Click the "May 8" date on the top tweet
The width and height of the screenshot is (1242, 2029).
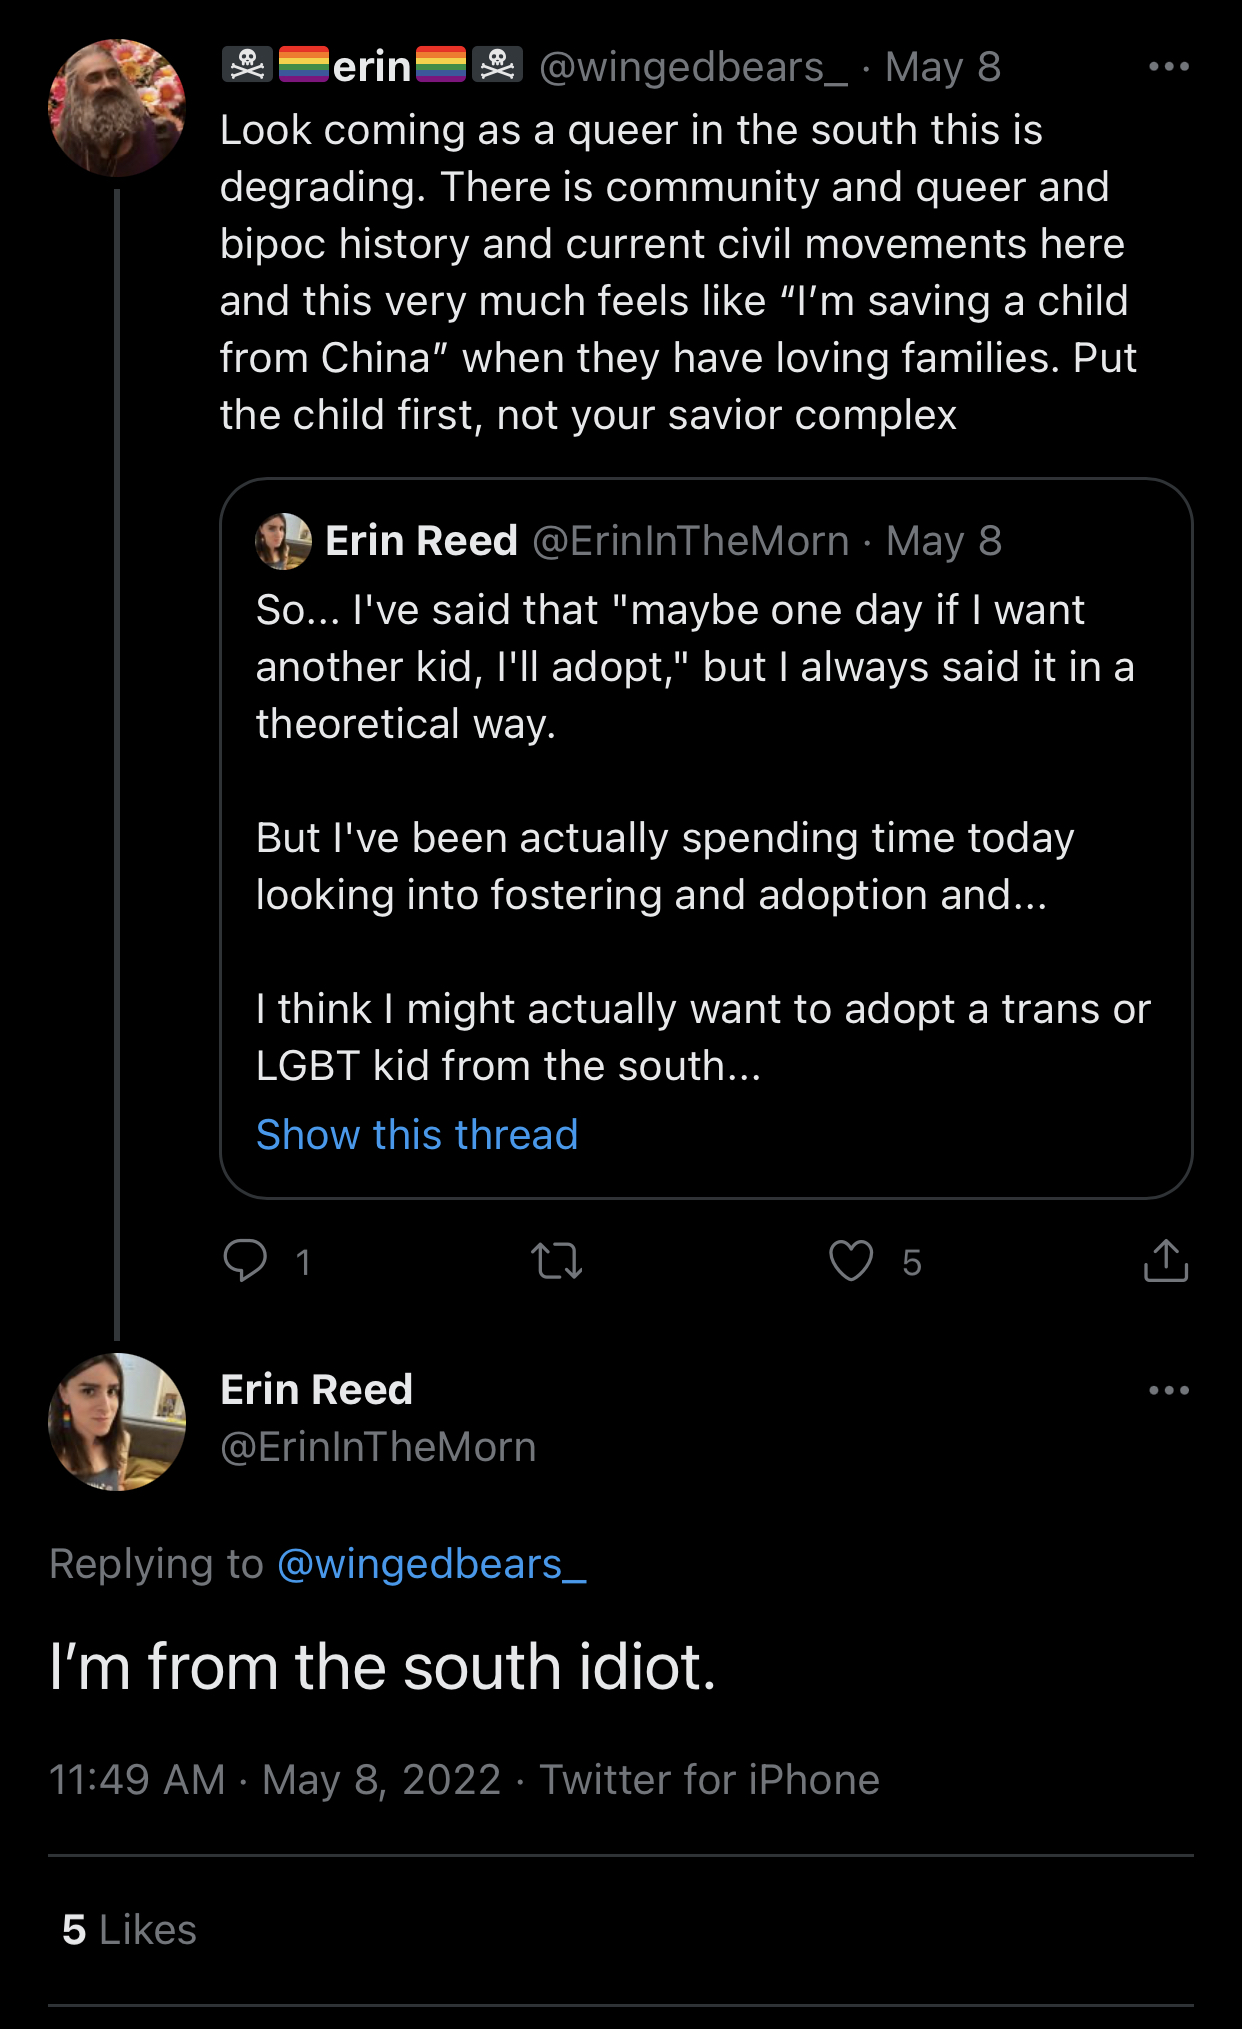[x=942, y=67]
